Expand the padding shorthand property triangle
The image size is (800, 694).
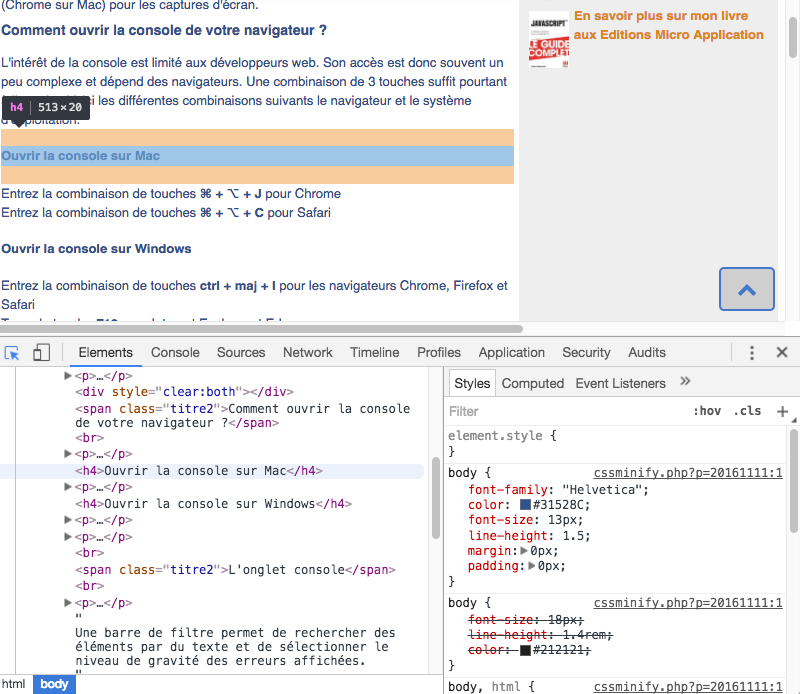(532, 566)
